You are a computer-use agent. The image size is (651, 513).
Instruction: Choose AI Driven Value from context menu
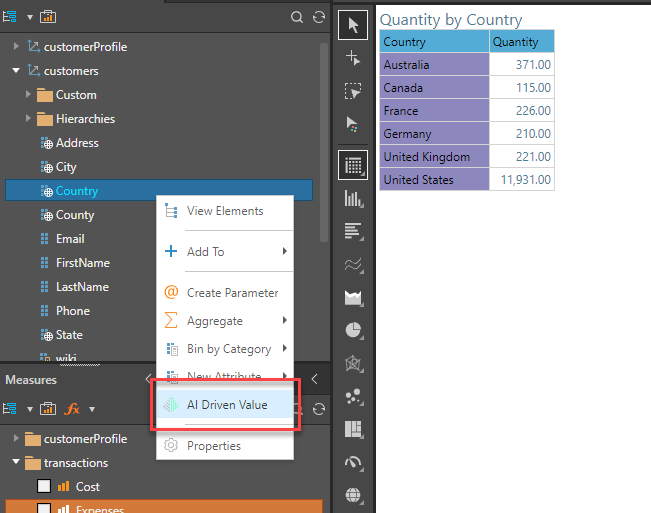[x=226, y=405]
